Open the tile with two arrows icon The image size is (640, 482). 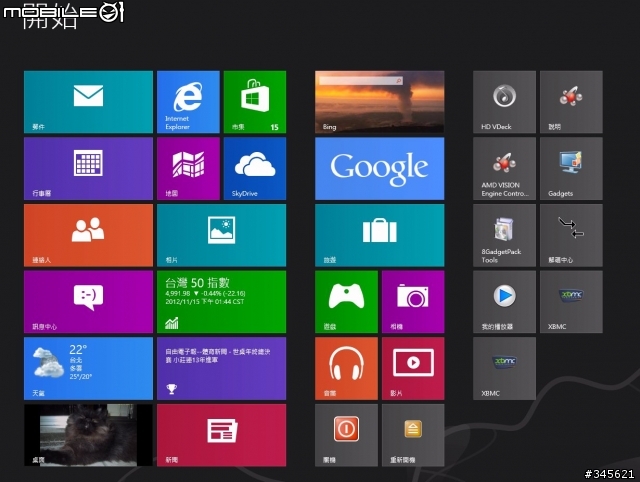[x=571, y=235]
